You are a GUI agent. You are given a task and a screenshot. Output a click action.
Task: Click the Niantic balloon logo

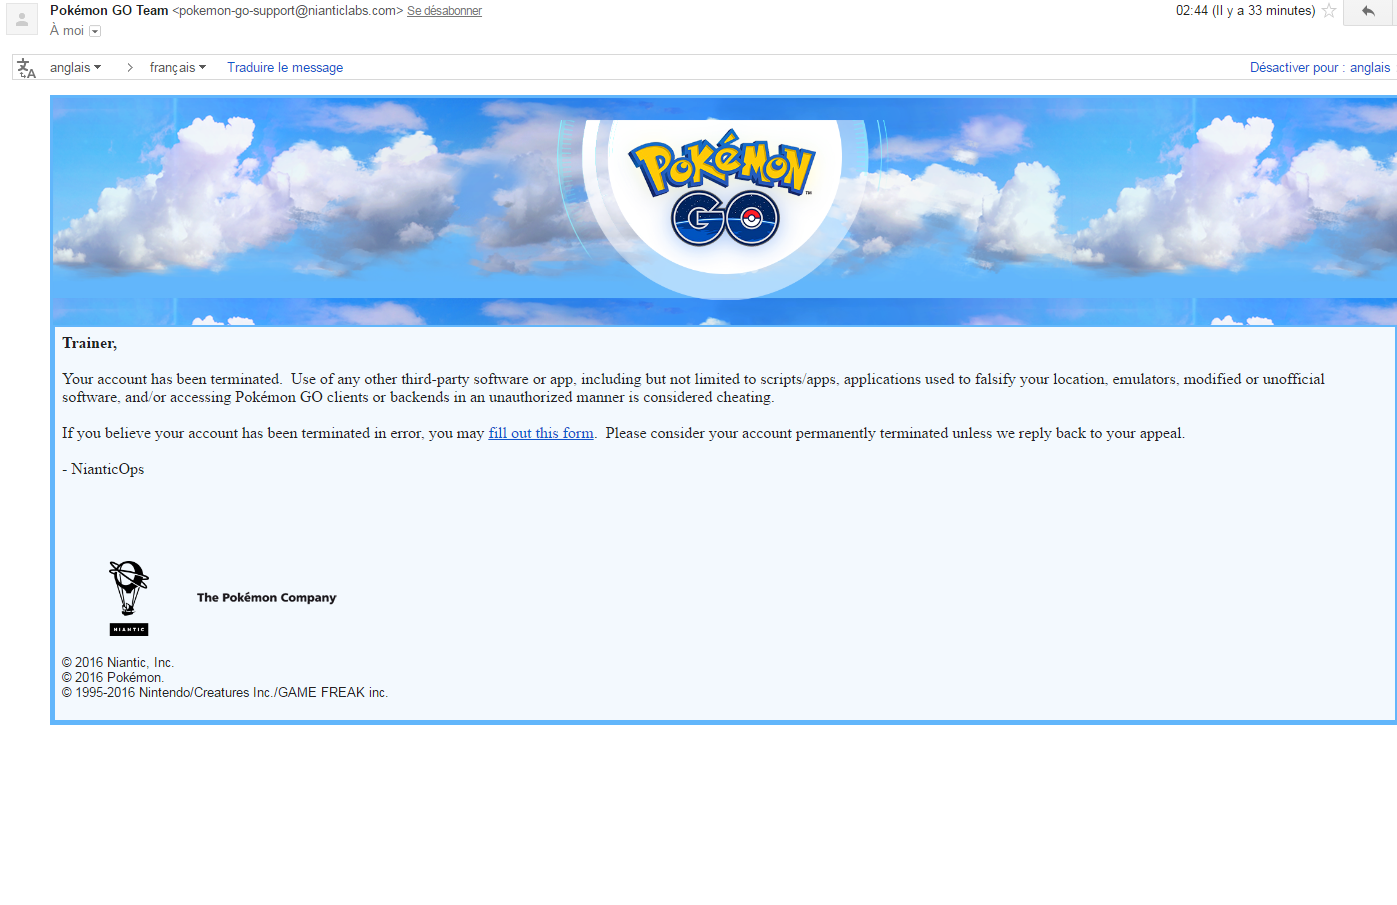(129, 597)
